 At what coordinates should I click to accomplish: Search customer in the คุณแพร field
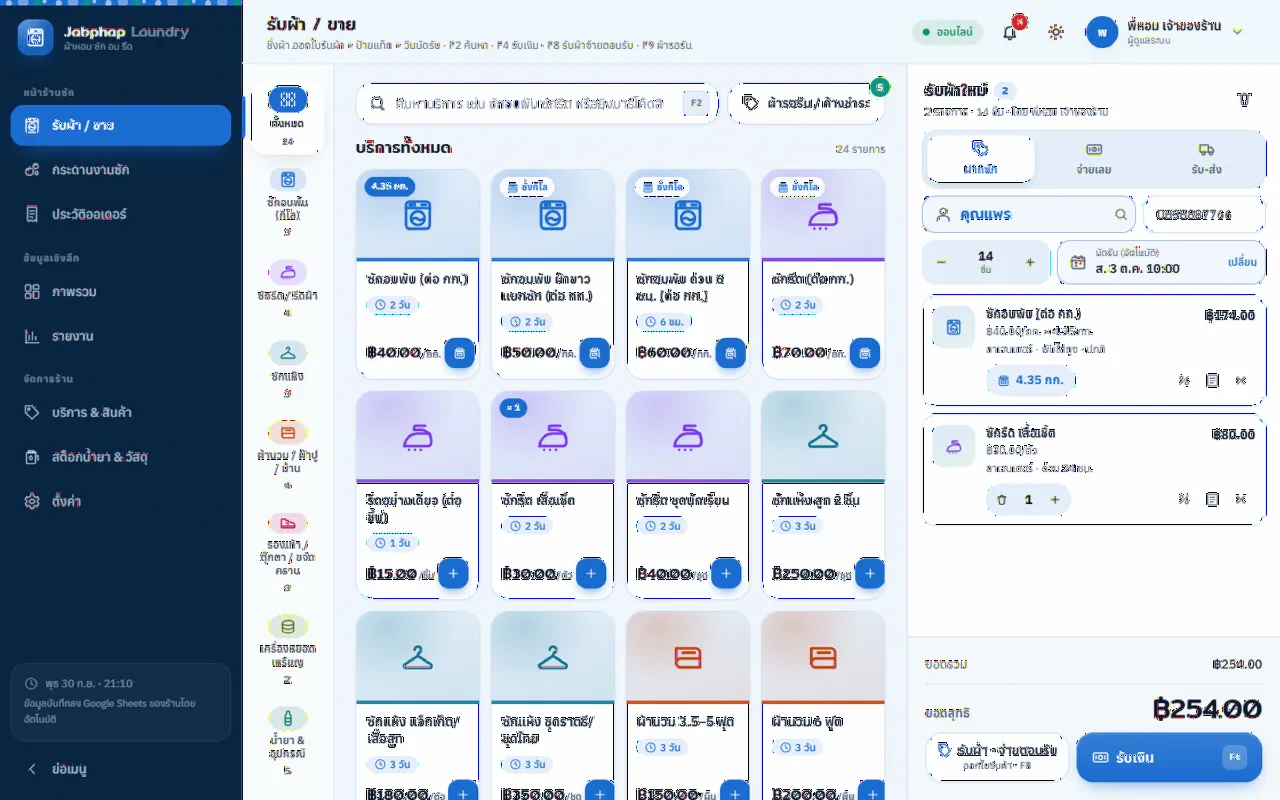click(1029, 214)
